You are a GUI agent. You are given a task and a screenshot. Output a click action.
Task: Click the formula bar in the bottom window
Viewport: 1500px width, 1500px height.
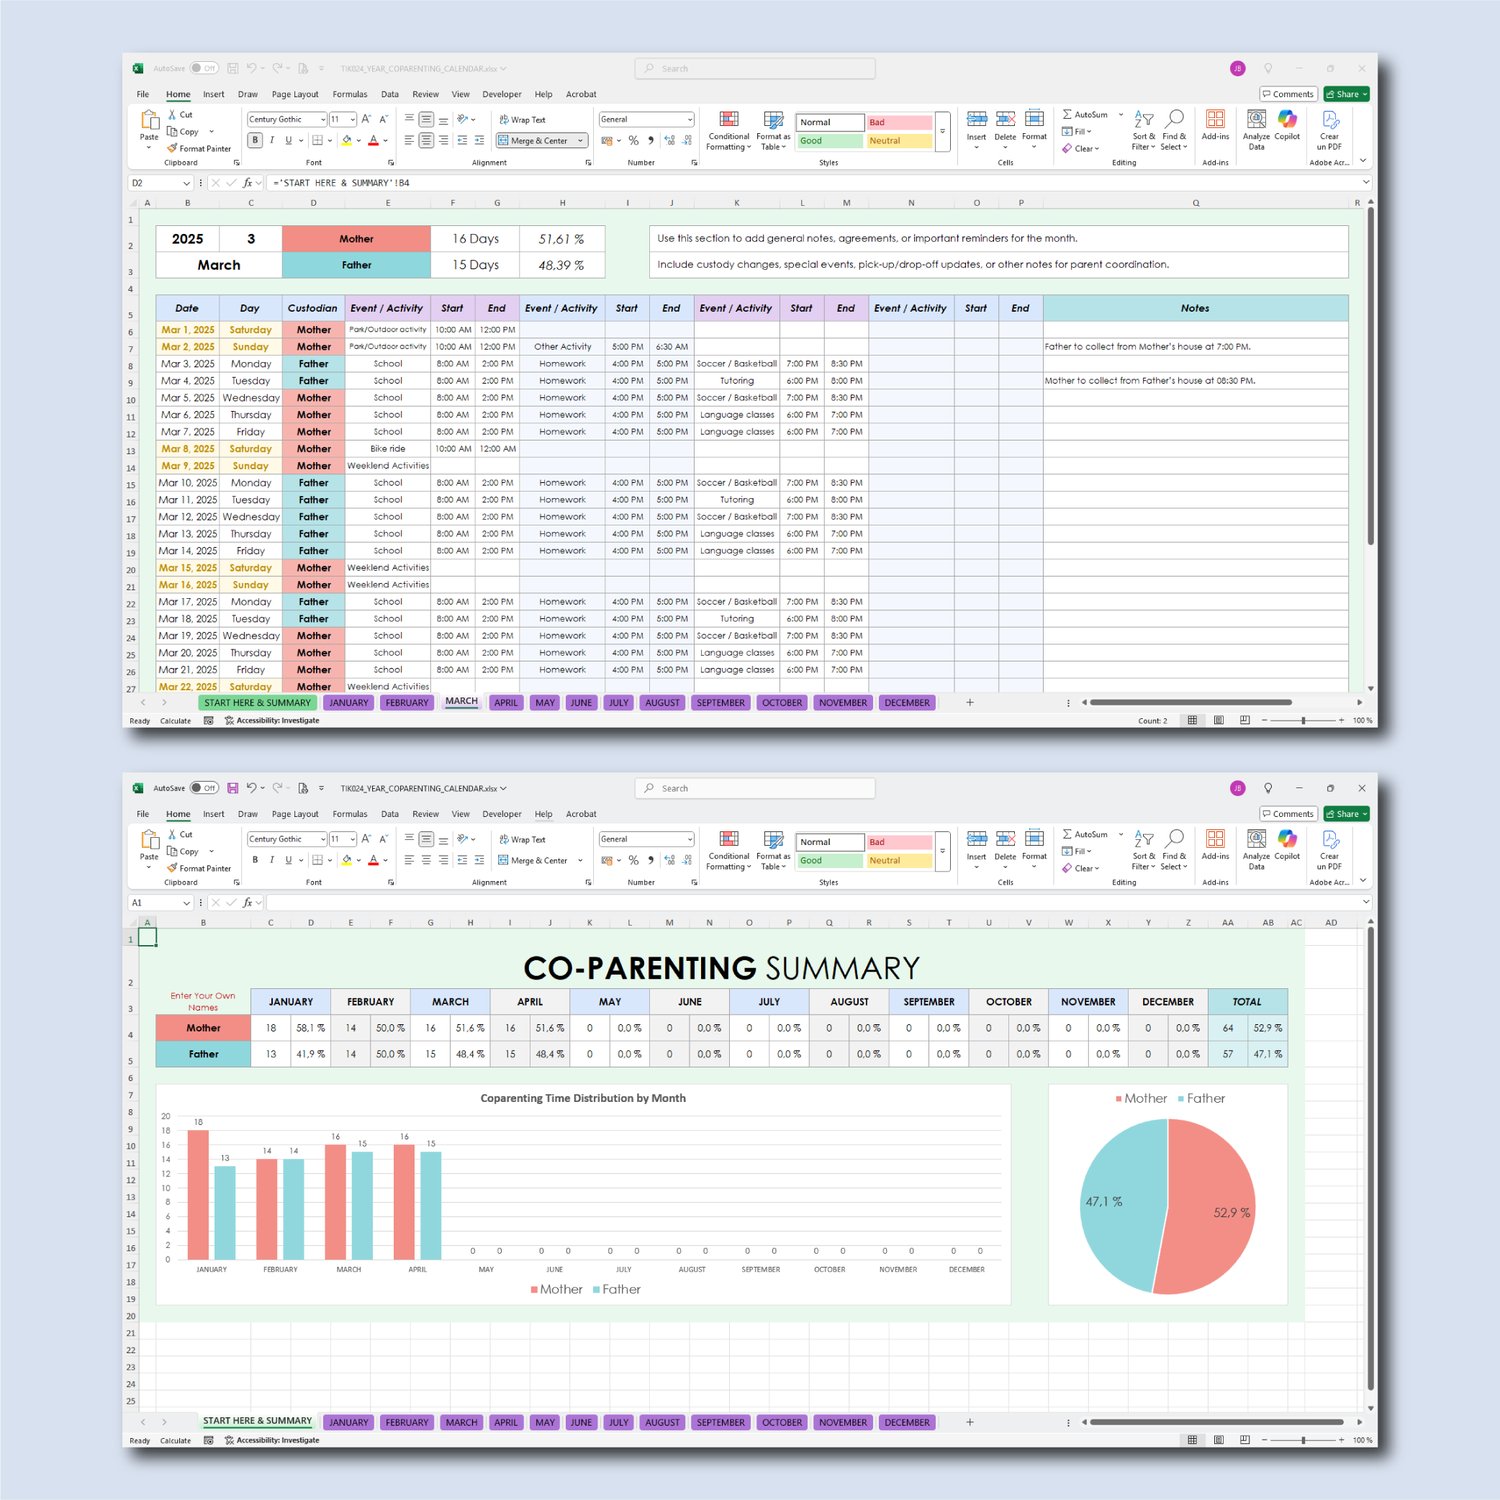click(813, 902)
